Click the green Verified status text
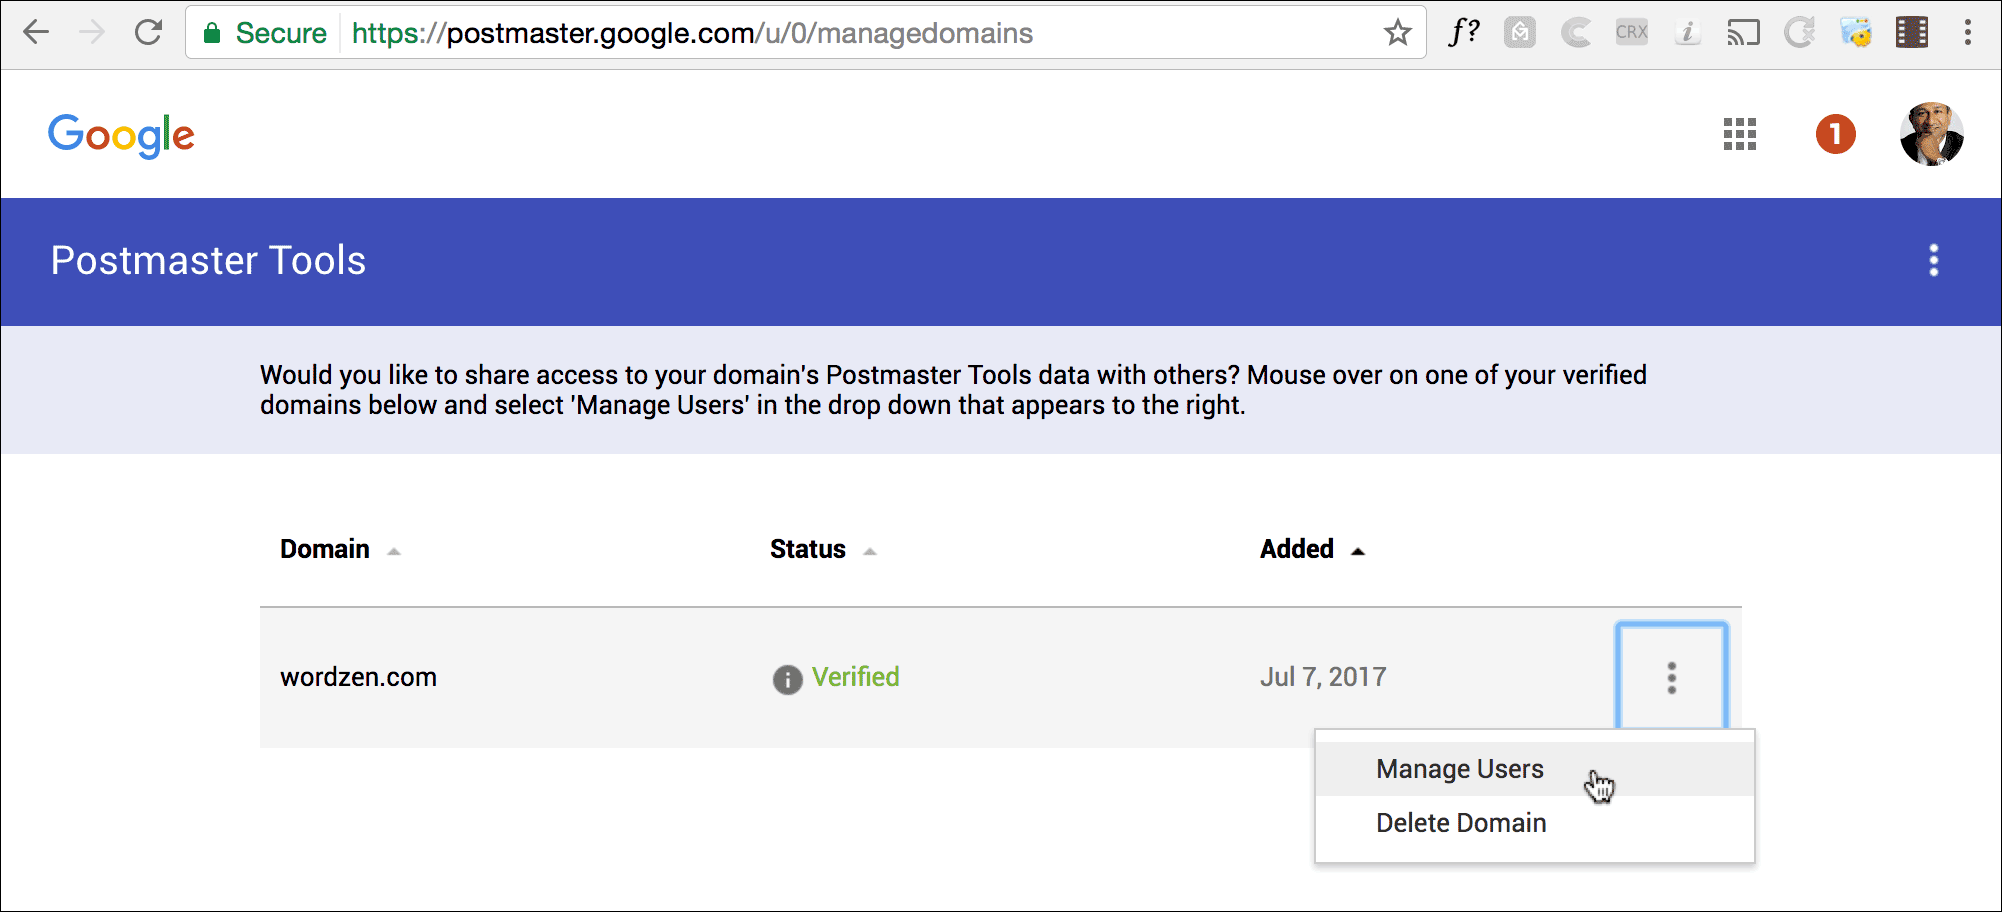Screen dimensions: 2002x912 855,677
